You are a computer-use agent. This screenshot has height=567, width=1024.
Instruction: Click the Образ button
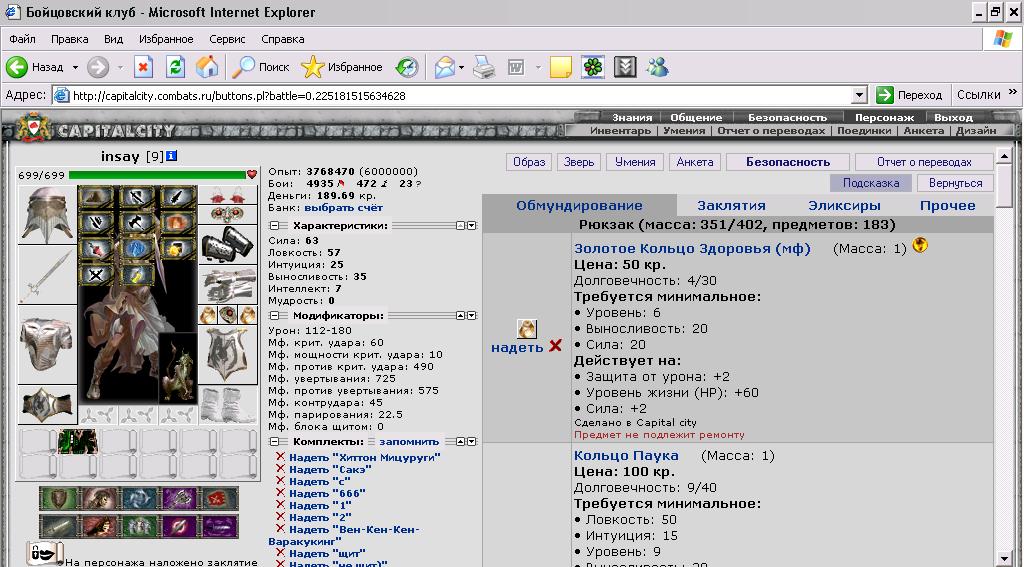(529, 162)
